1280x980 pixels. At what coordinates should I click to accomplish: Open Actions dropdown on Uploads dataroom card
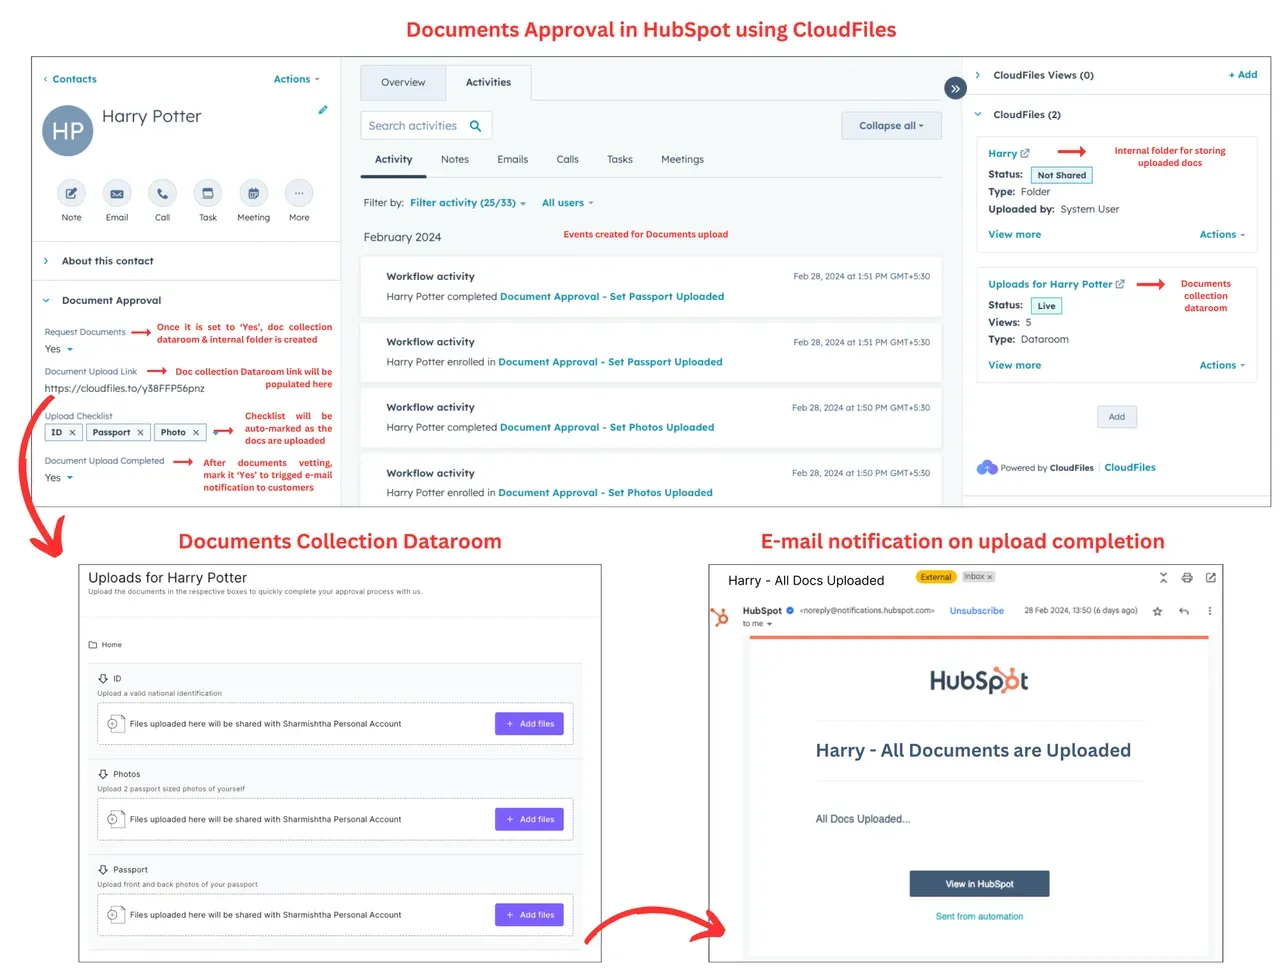pyautogui.click(x=1222, y=366)
